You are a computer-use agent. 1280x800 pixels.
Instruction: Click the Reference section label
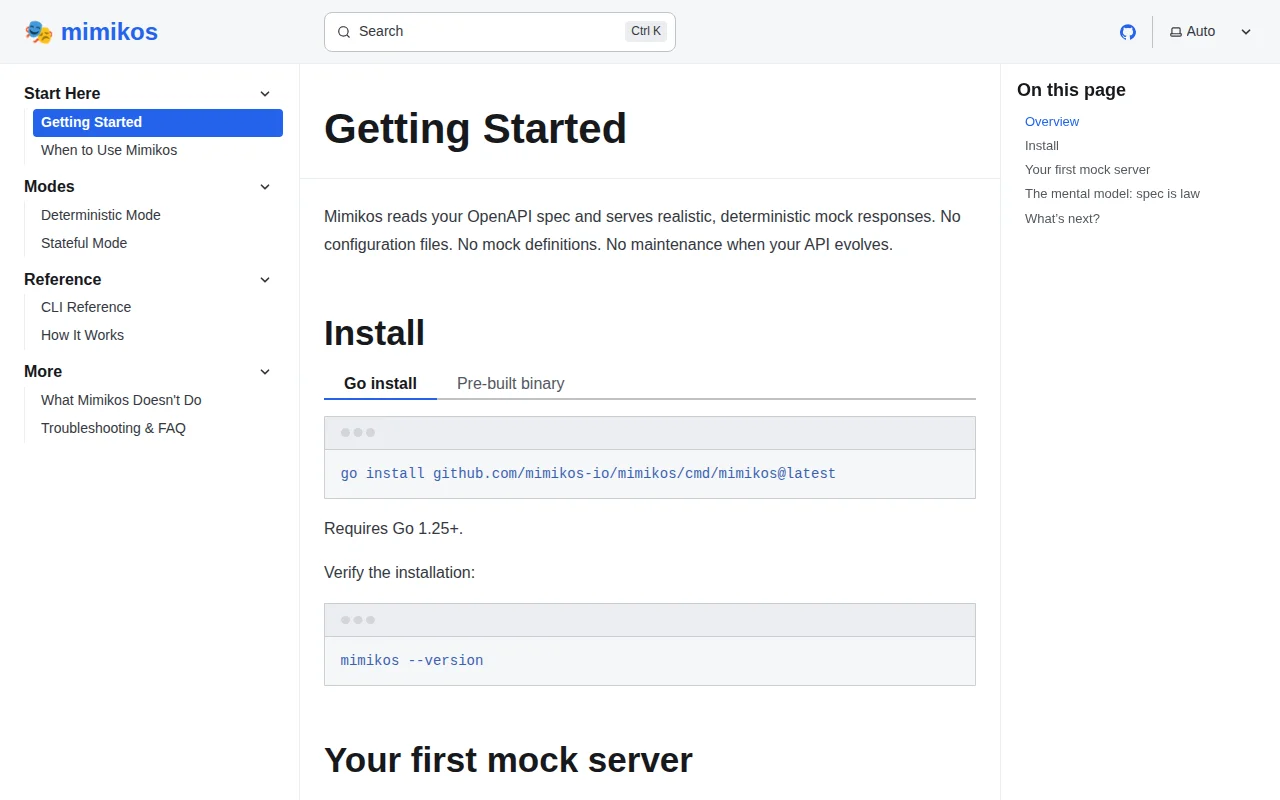coord(62,280)
